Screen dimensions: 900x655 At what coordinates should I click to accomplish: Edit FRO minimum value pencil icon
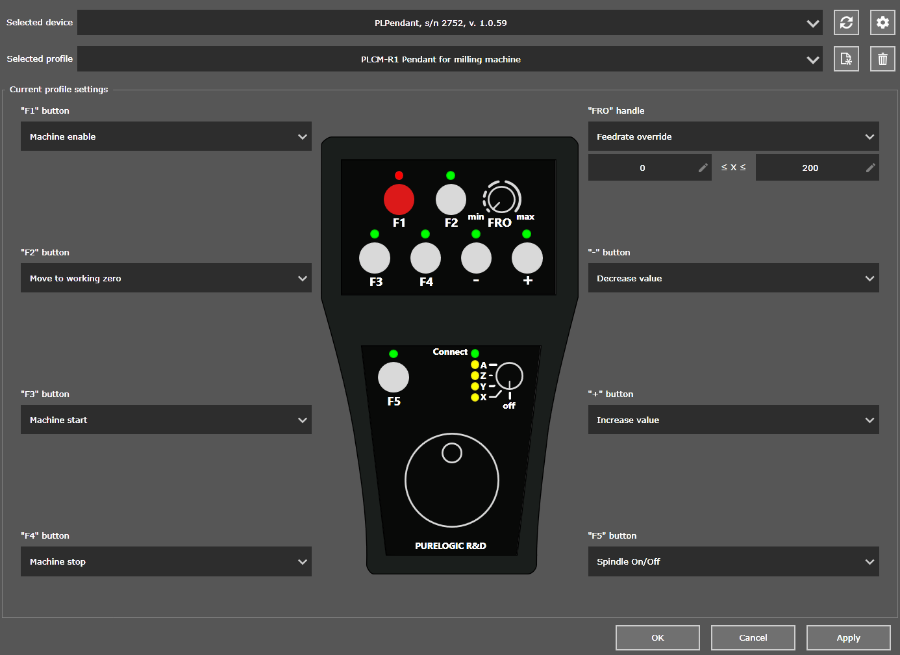(x=703, y=168)
